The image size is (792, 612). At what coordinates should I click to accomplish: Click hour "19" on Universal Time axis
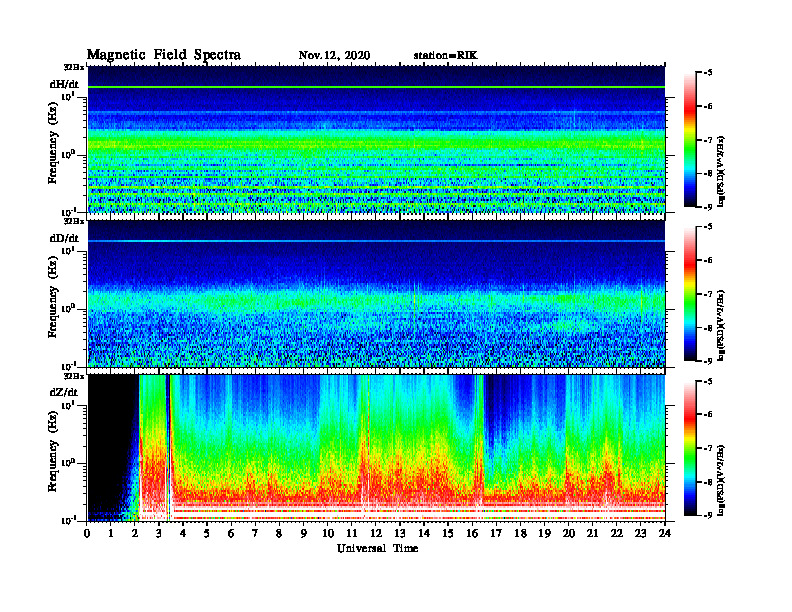point(544,534)
